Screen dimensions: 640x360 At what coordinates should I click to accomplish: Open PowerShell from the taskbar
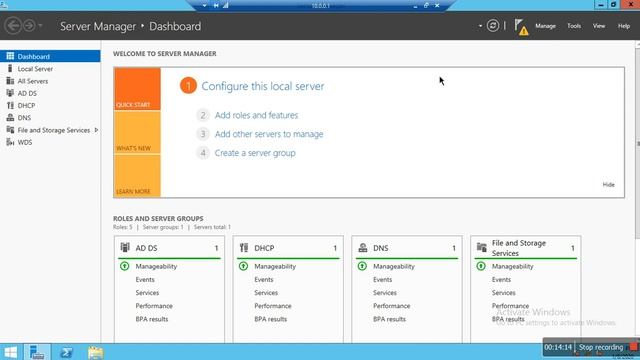click(x=66, y=352)
